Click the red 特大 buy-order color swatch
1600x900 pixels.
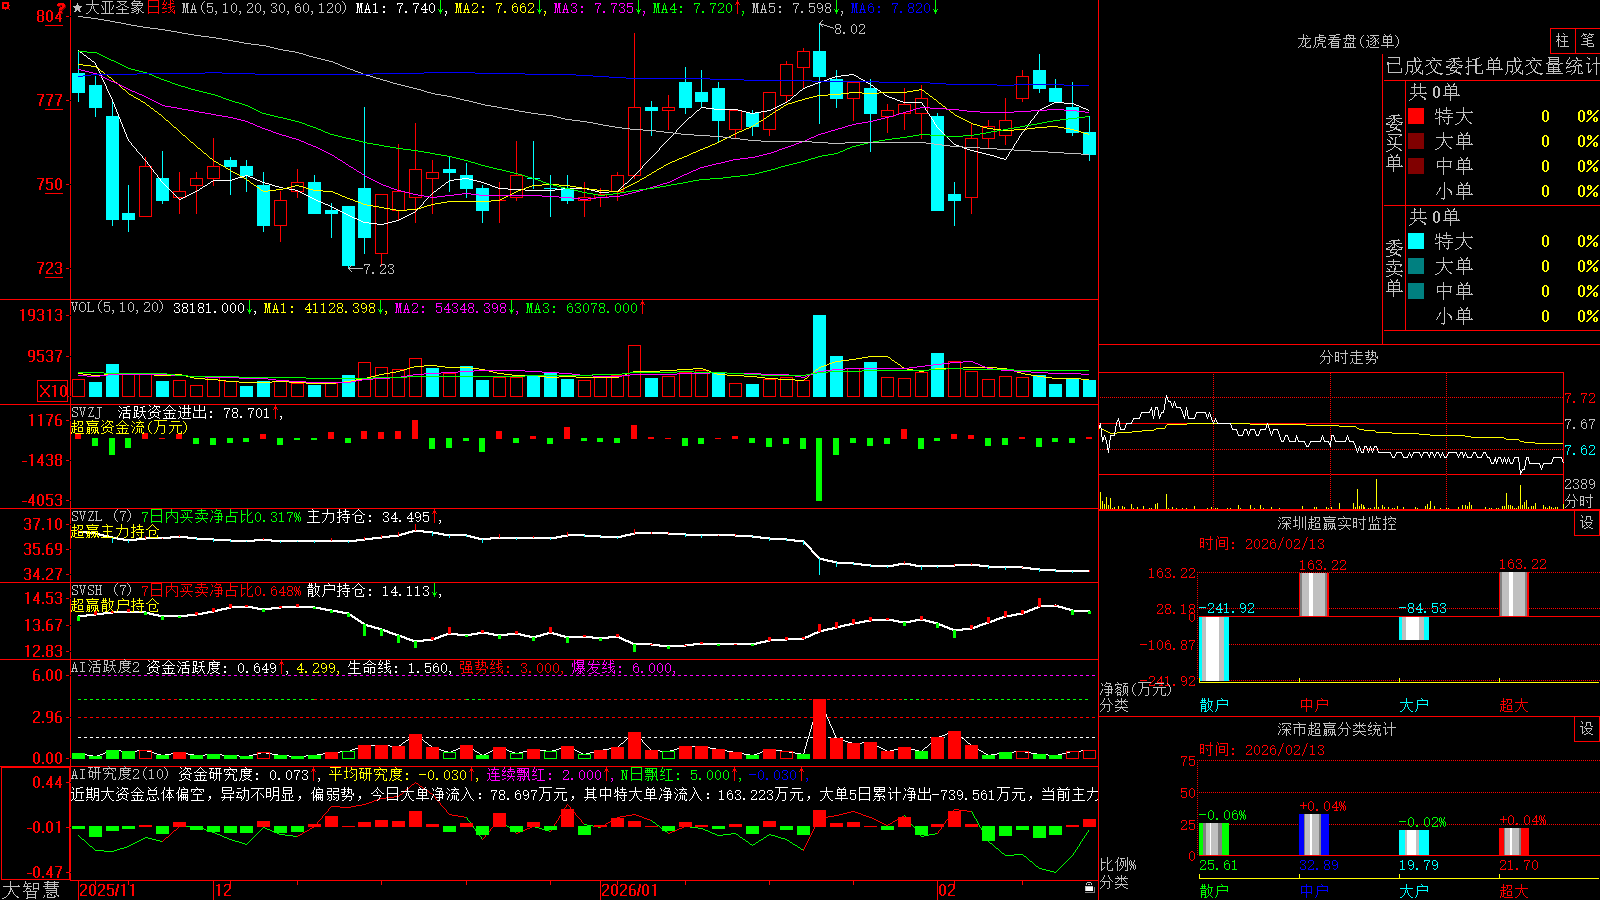point(1416,116)
